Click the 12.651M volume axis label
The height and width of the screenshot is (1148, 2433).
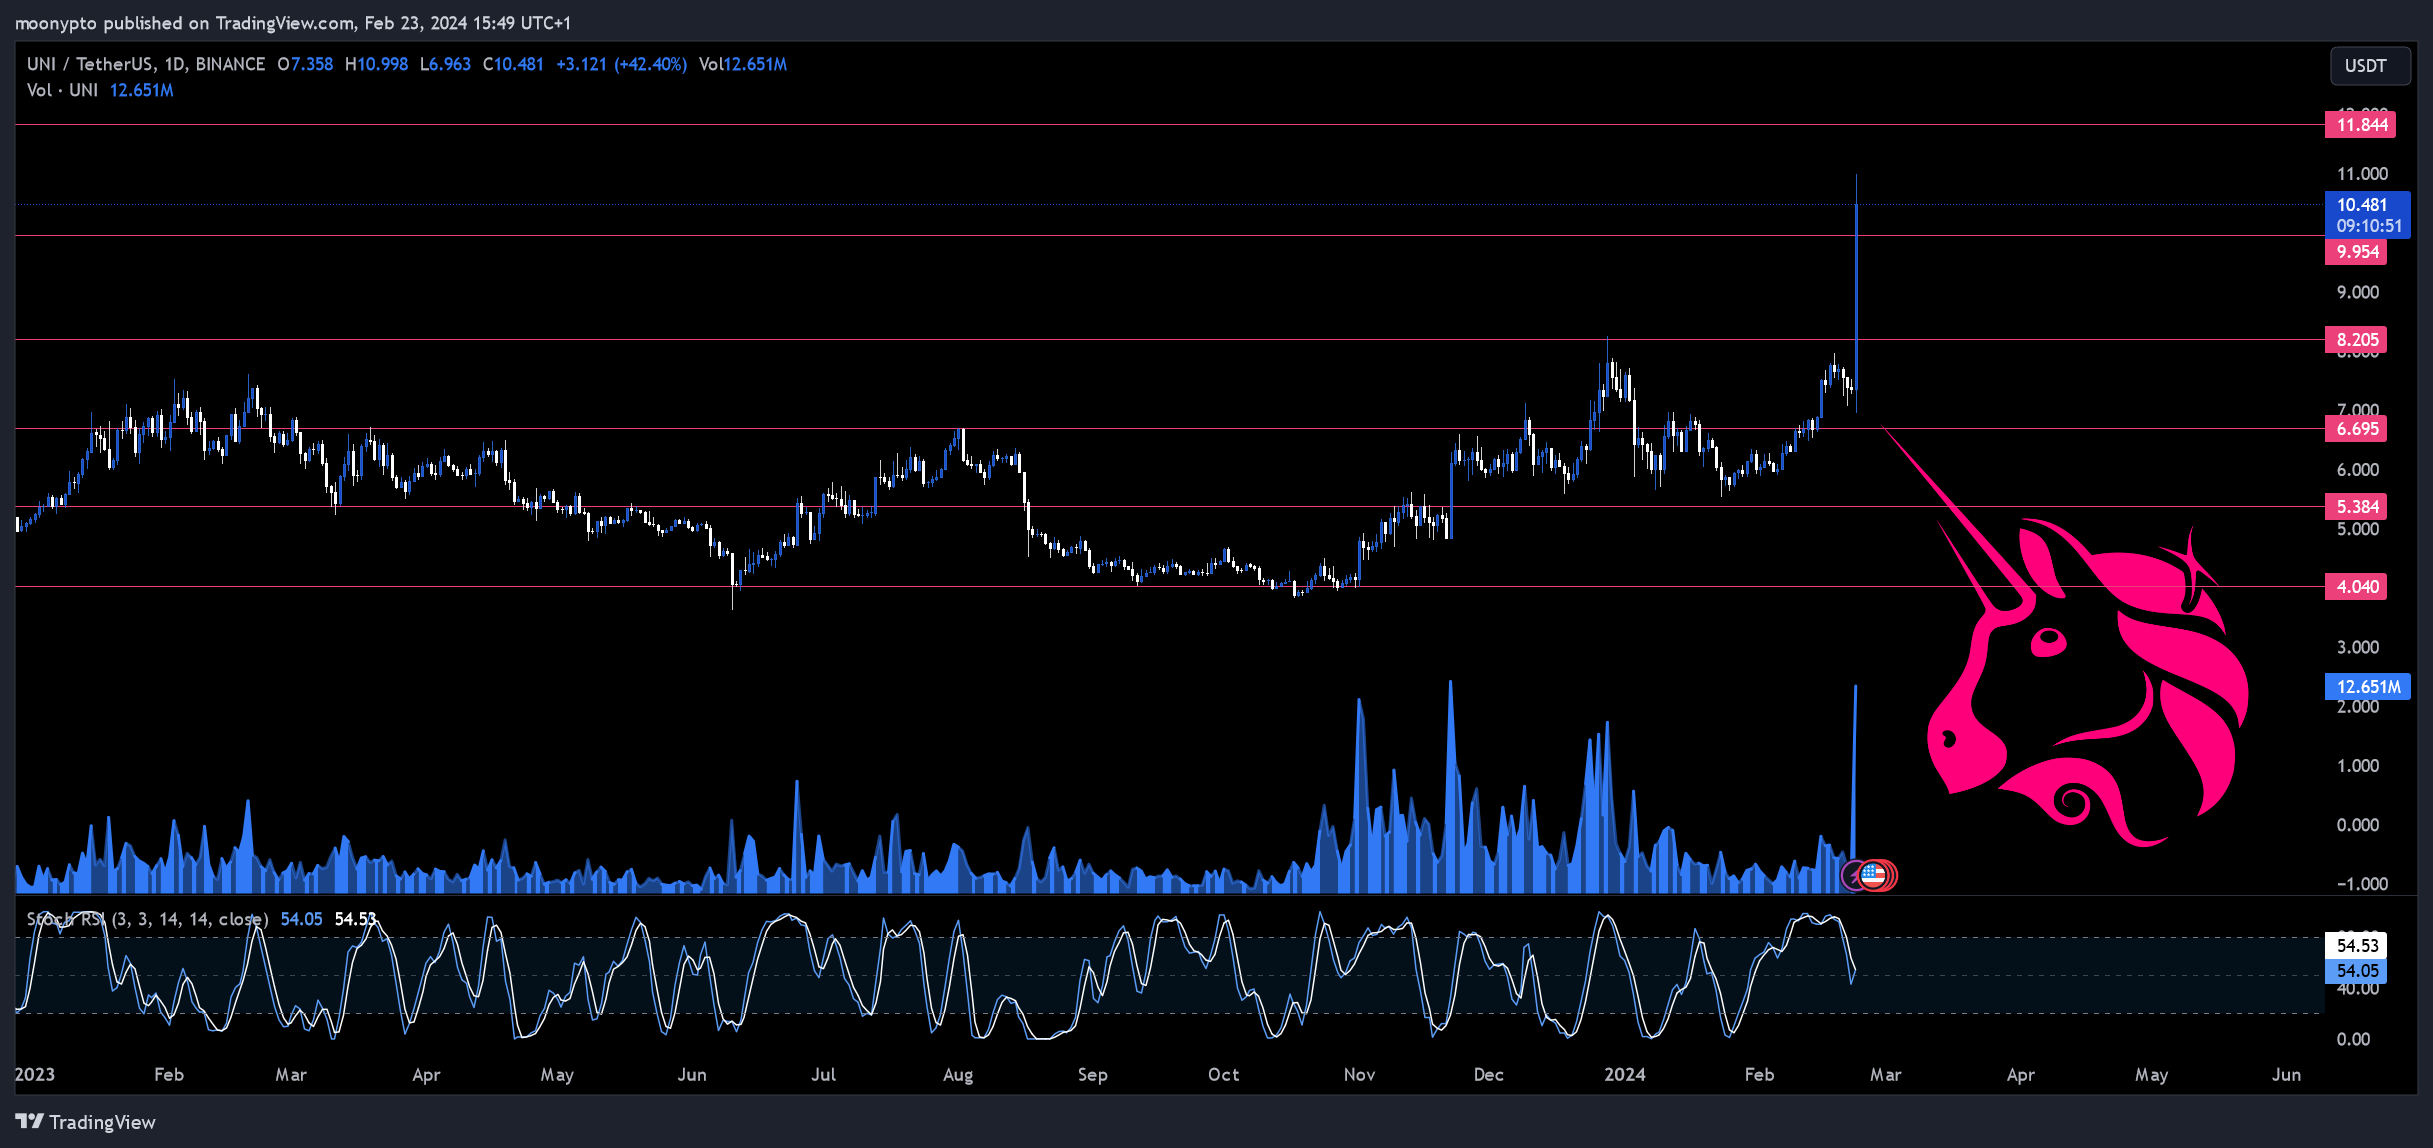coord(2368,687)
